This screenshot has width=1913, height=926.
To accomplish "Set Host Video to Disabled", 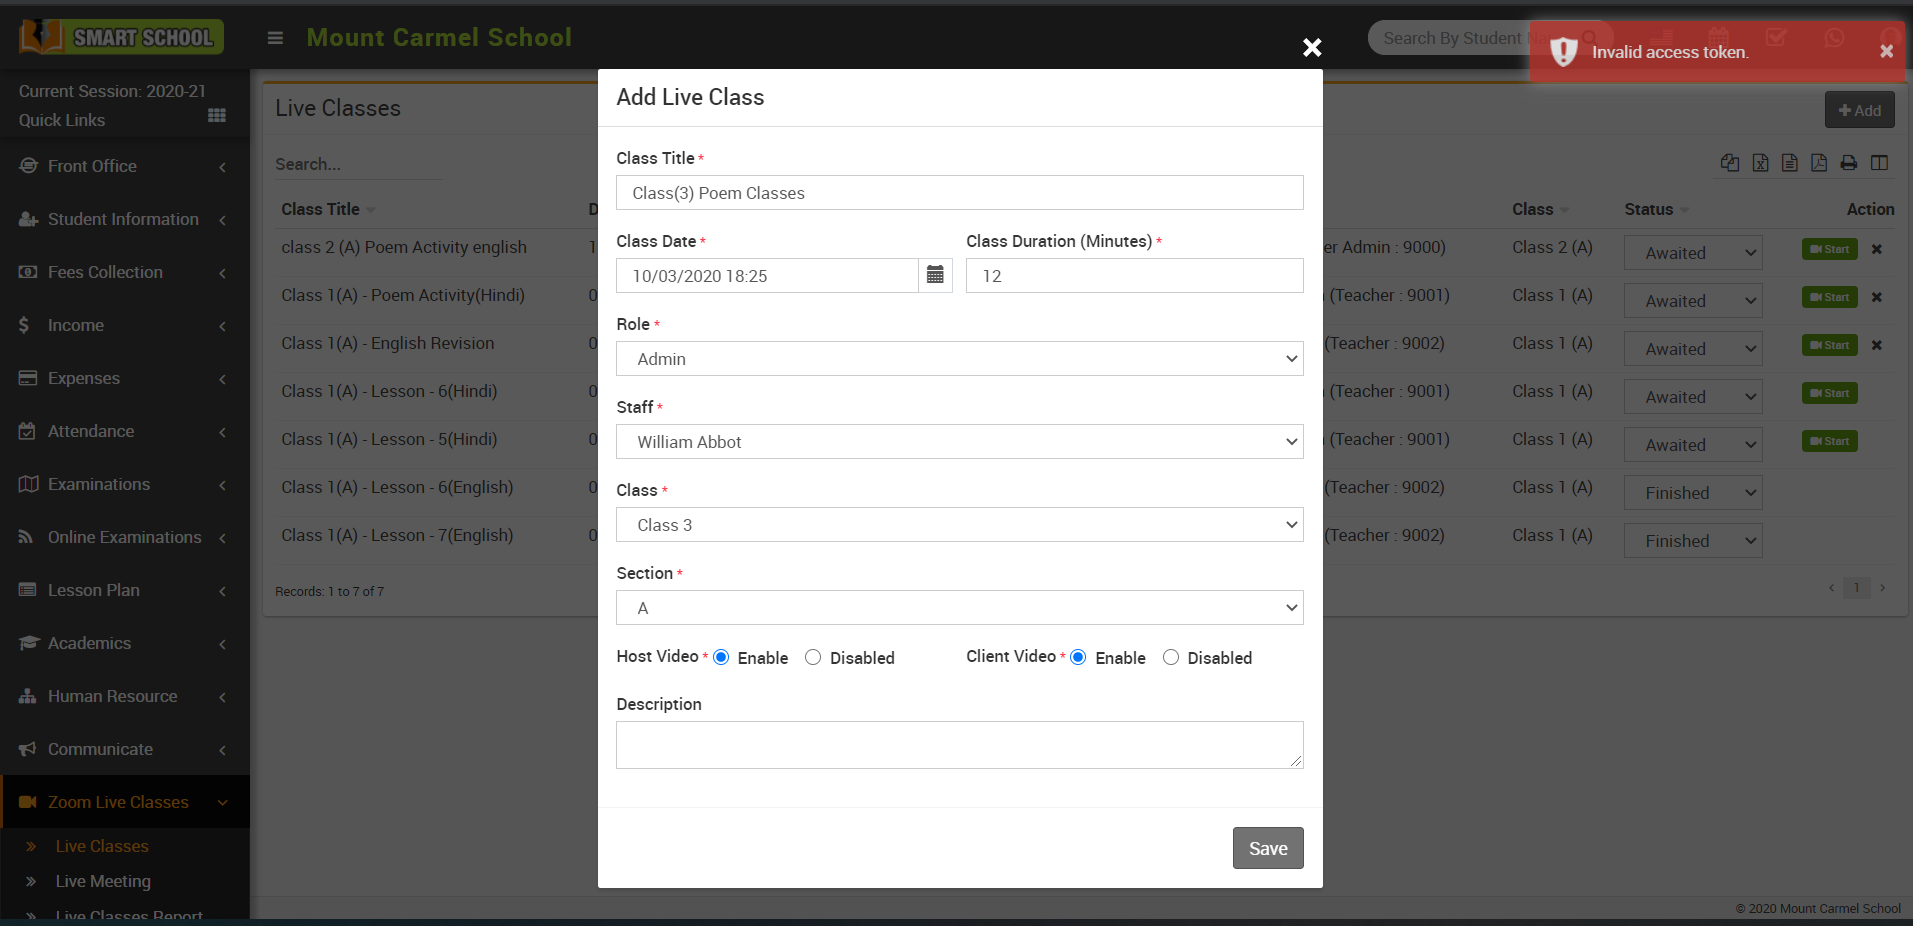I will [813, 657].
